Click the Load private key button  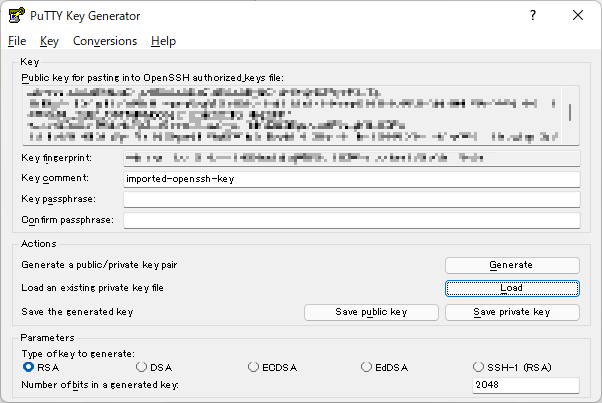(512, 288)
